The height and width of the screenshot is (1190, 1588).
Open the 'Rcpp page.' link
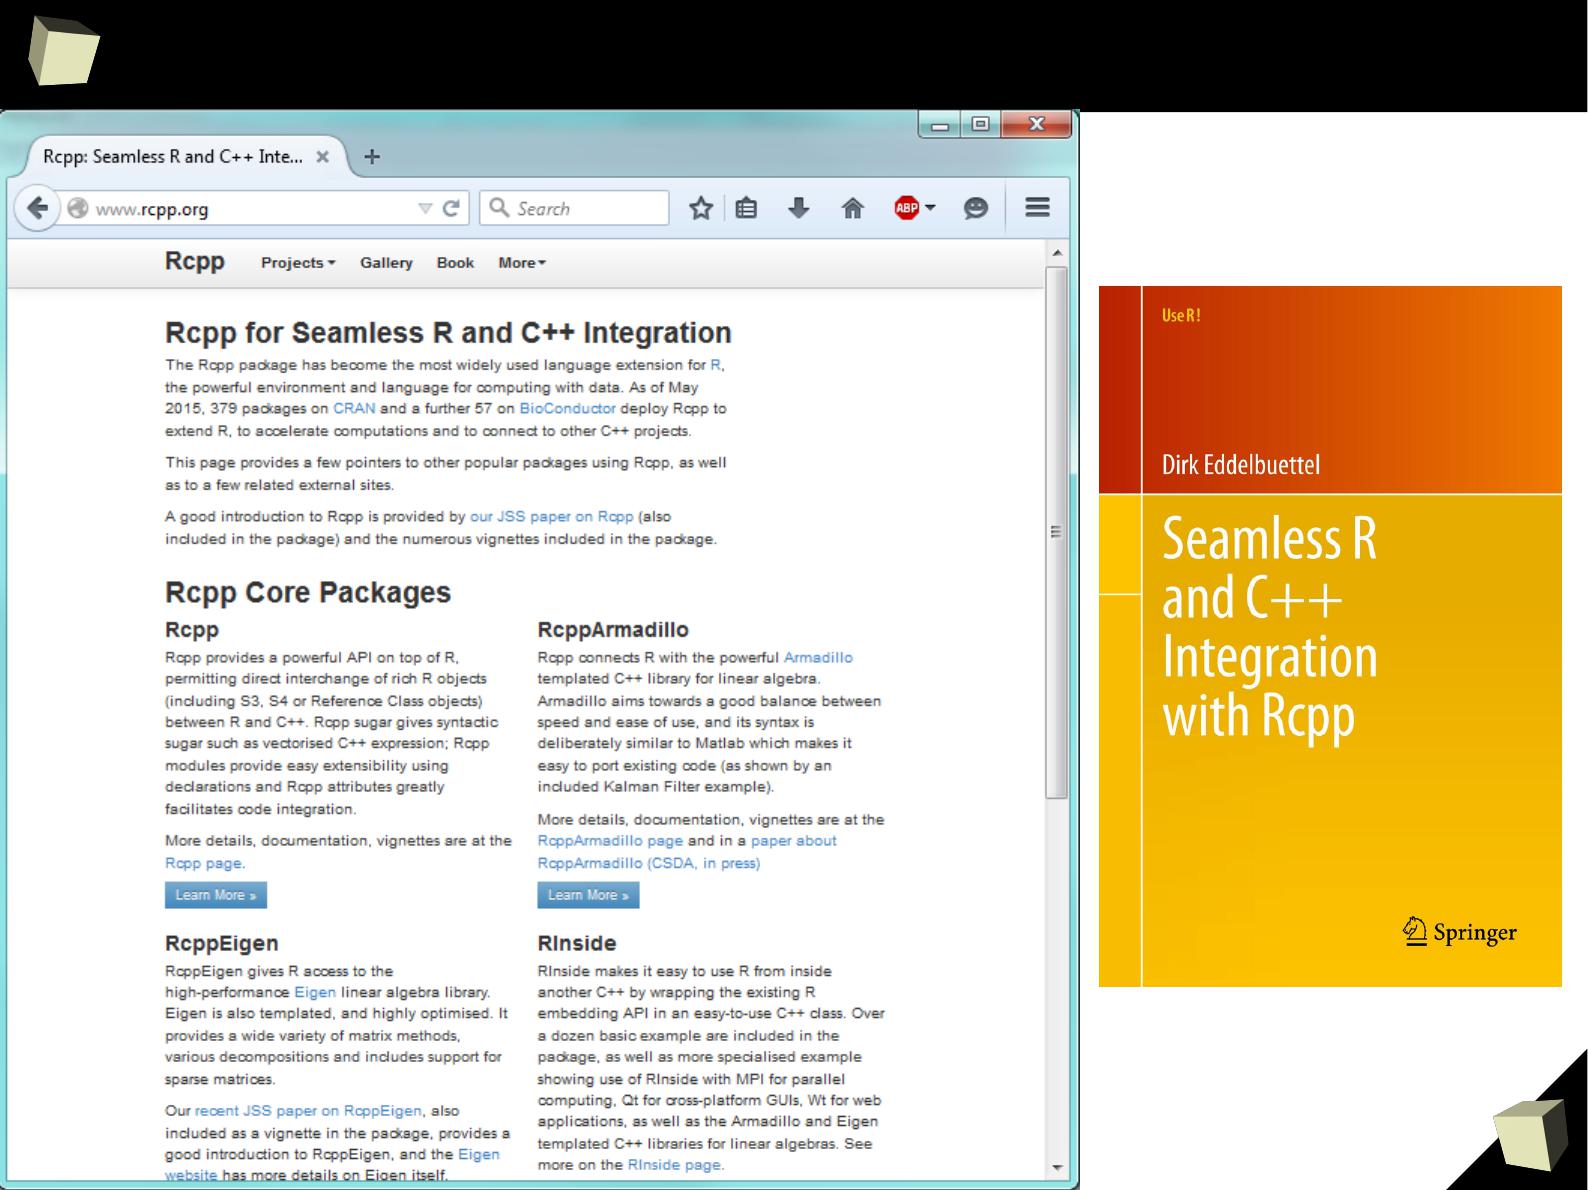(x=205, y=862)
